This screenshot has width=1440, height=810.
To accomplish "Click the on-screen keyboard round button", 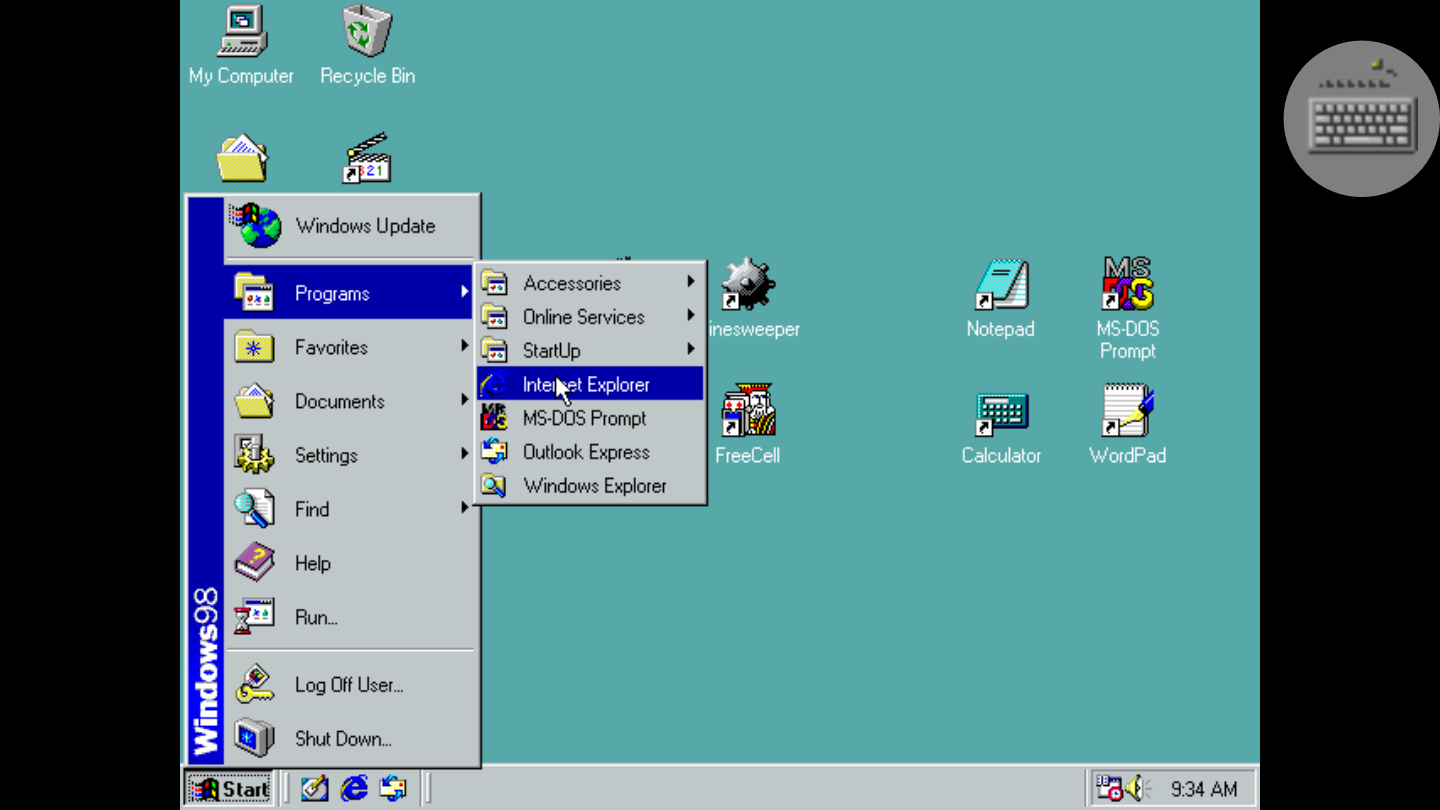I will tap(1361, 119).
